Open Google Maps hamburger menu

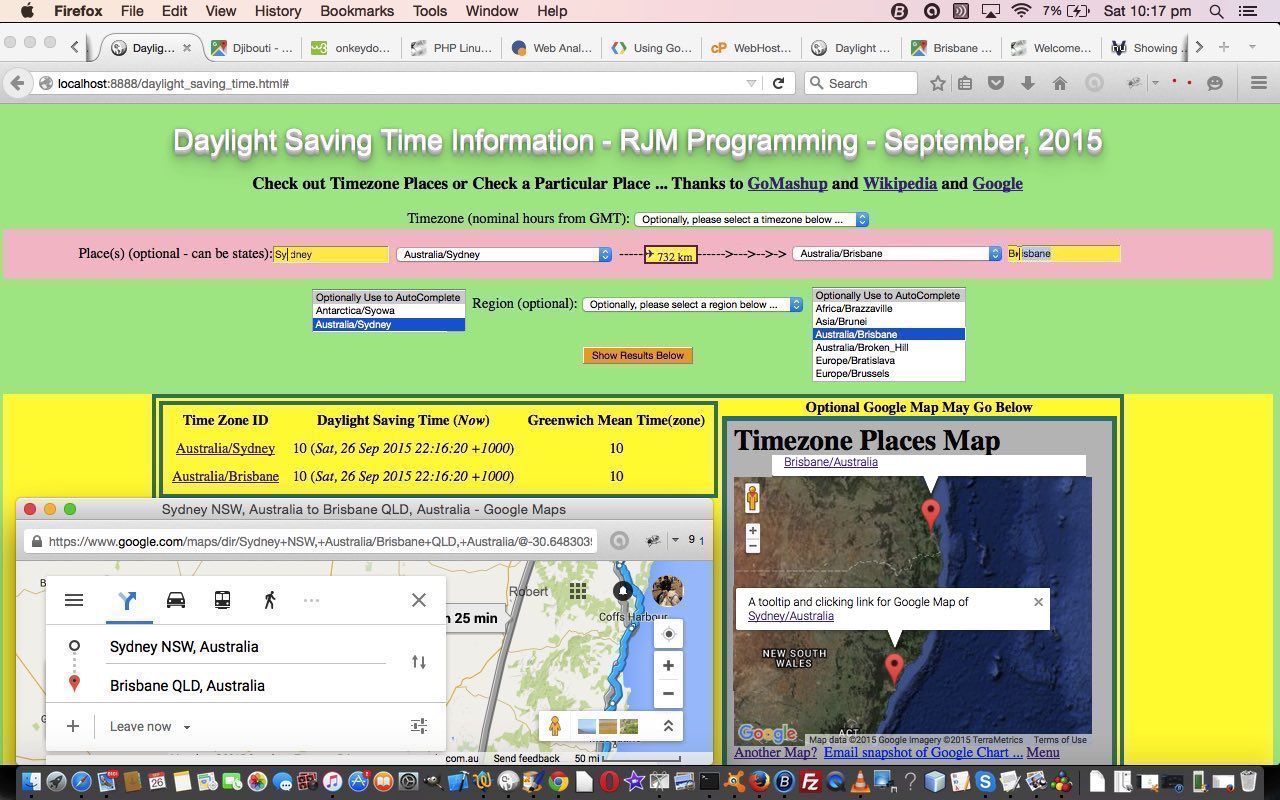[74, 600]
